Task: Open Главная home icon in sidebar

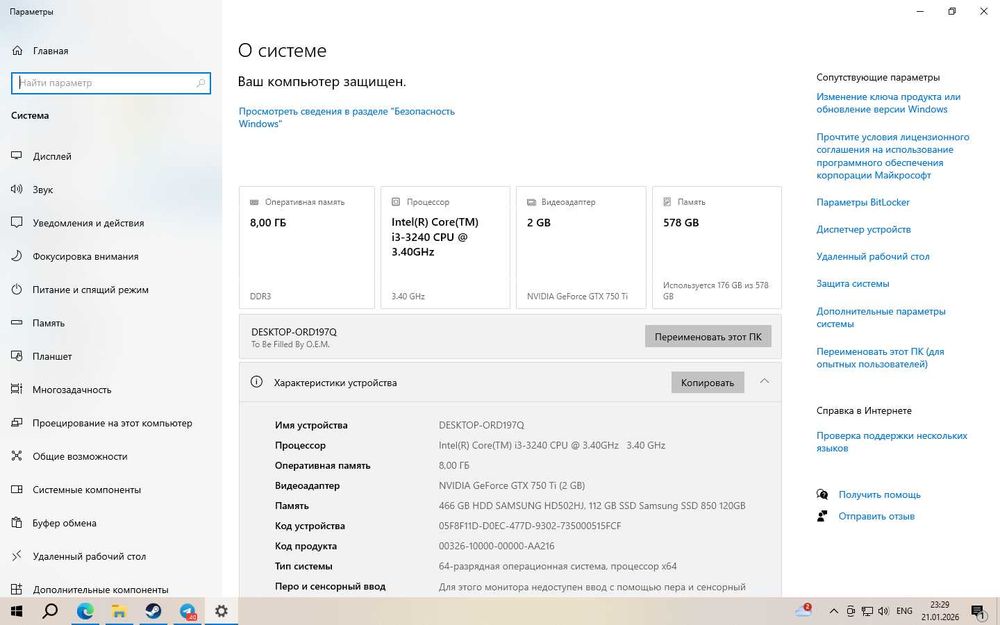Action: click(x=17, y=50)
